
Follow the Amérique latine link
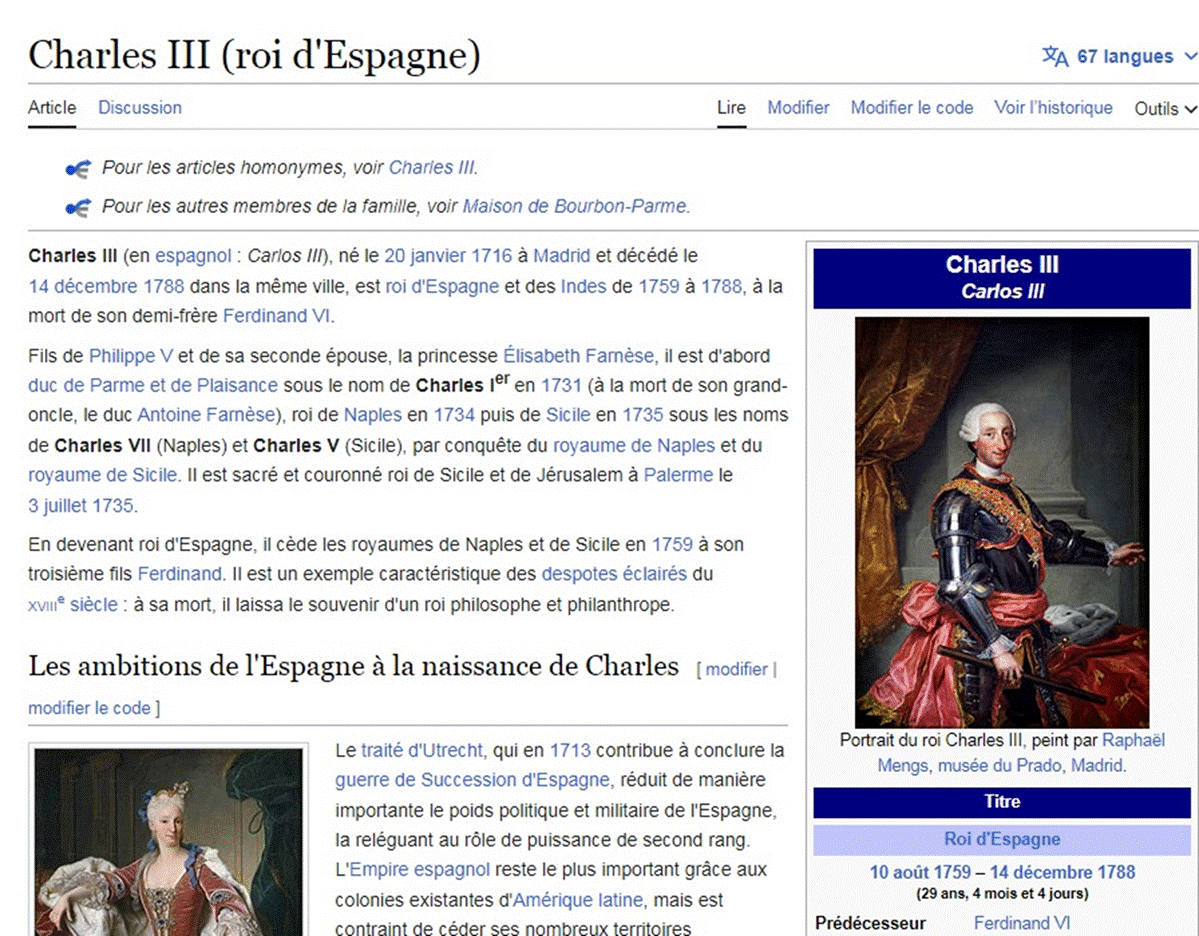pos(578,900)
